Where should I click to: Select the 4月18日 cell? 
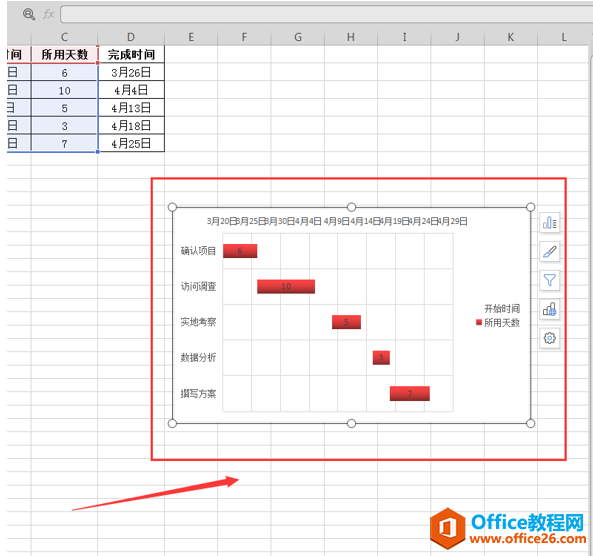click(131, 126)
